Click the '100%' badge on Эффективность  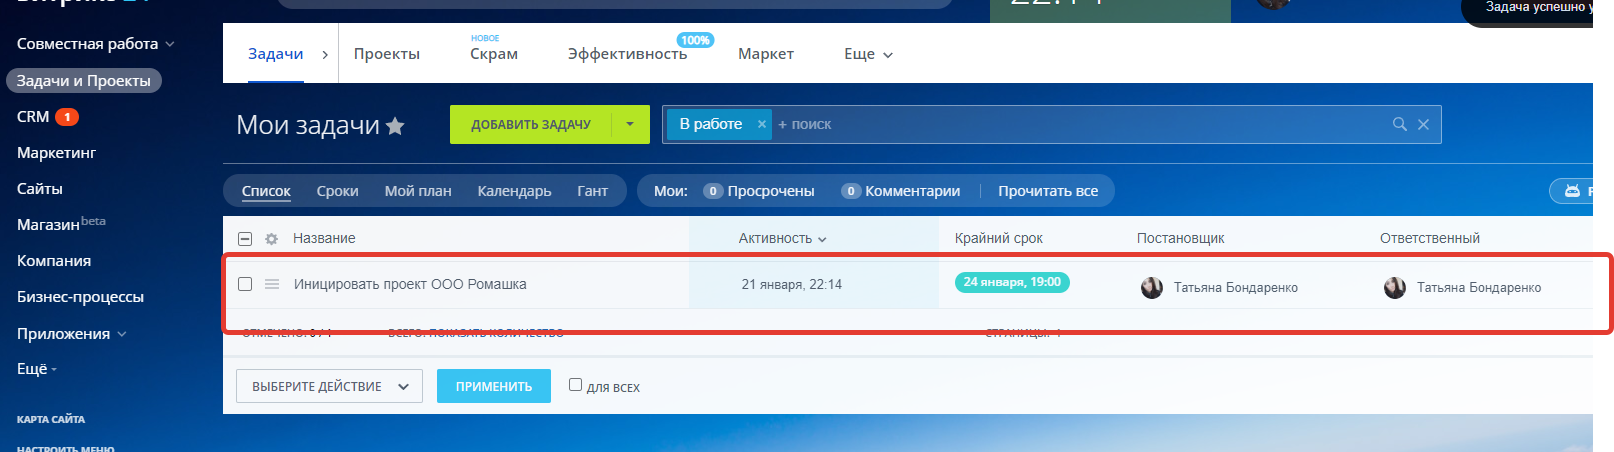695,40
